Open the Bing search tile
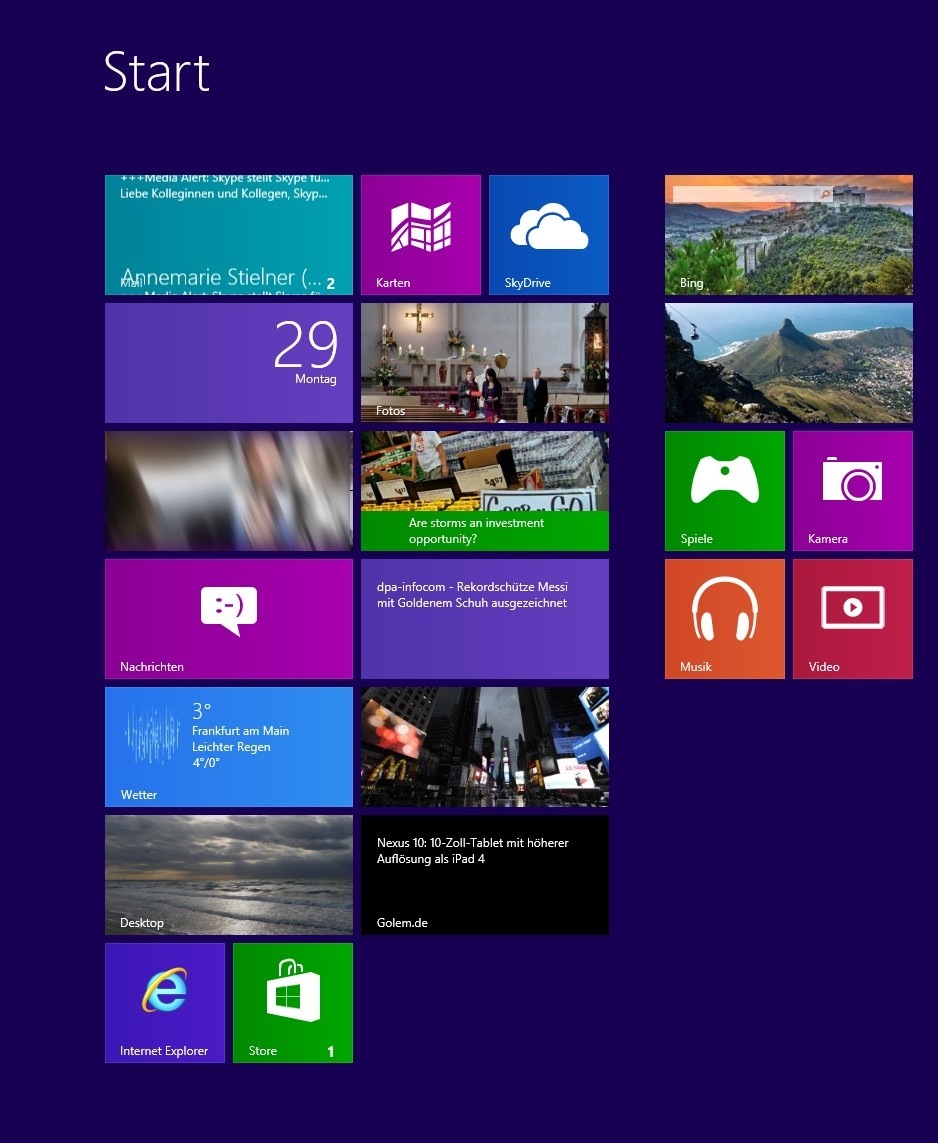 coord(789,235)
